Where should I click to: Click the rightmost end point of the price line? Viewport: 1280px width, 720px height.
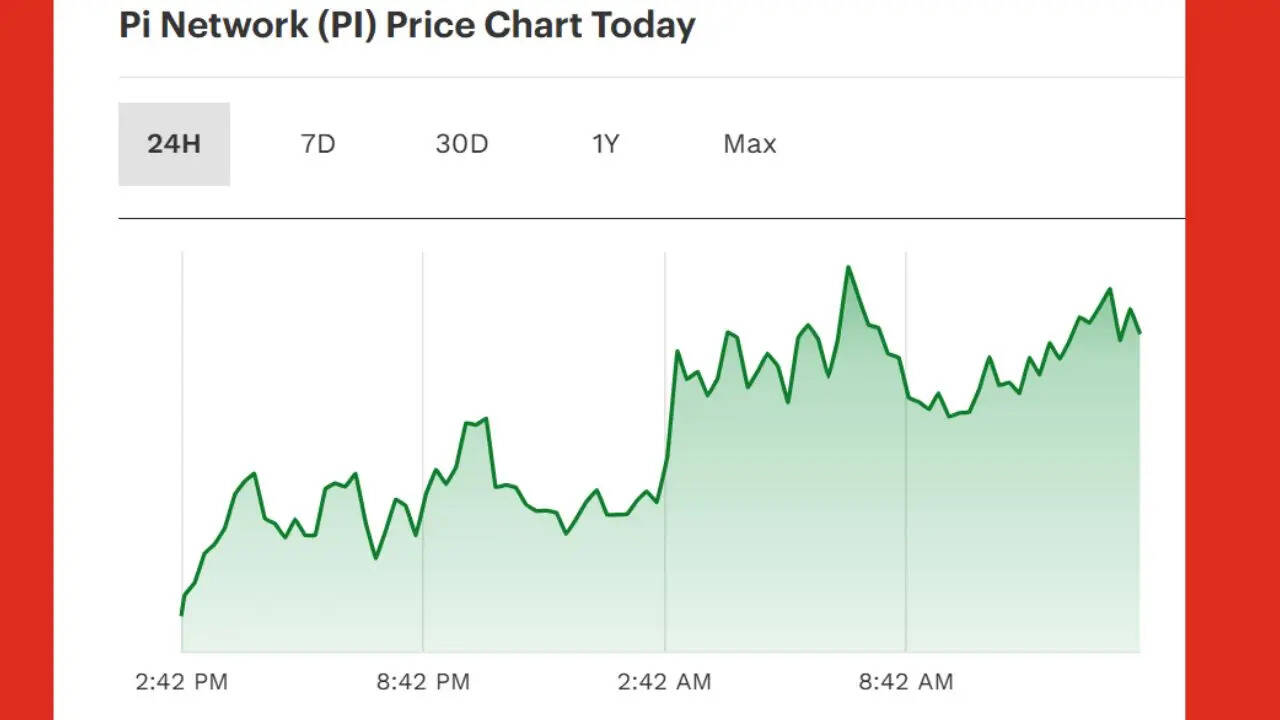[x=1140, y=332]
